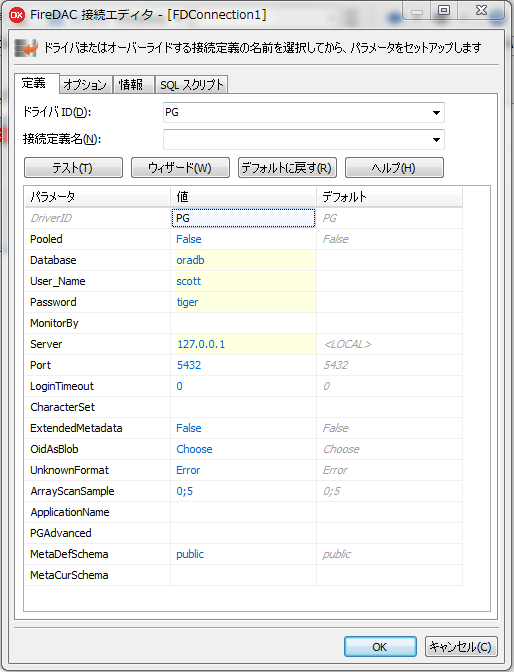Click the LoginTimeout parameter name
The width and height of the screenshot is (514, 672).
click(x=62, y=386)
